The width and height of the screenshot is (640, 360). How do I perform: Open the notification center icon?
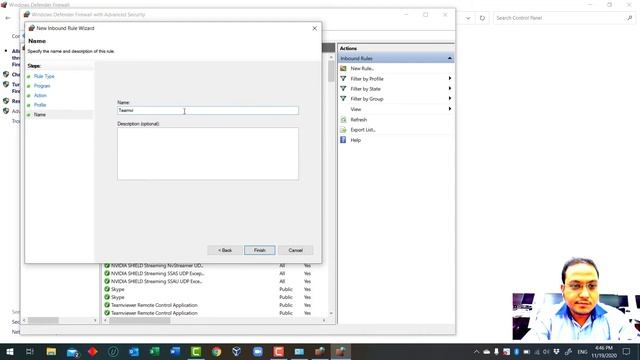pyautogui.click(x=627, y=351)
